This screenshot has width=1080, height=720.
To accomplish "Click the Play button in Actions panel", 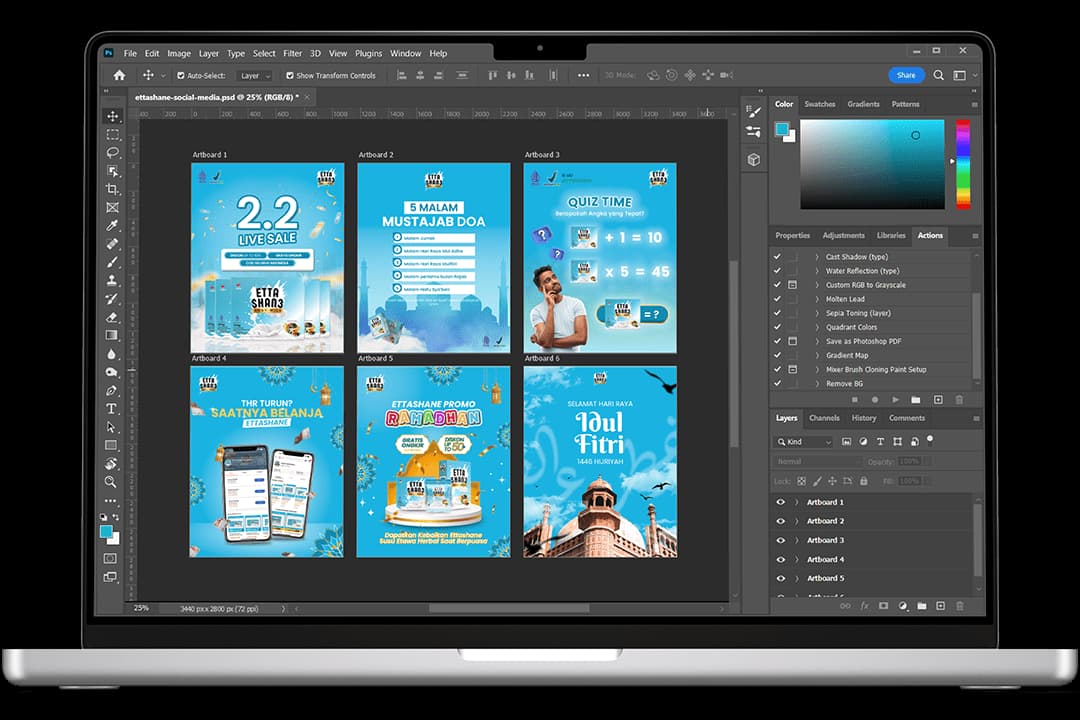I will 895,399.
